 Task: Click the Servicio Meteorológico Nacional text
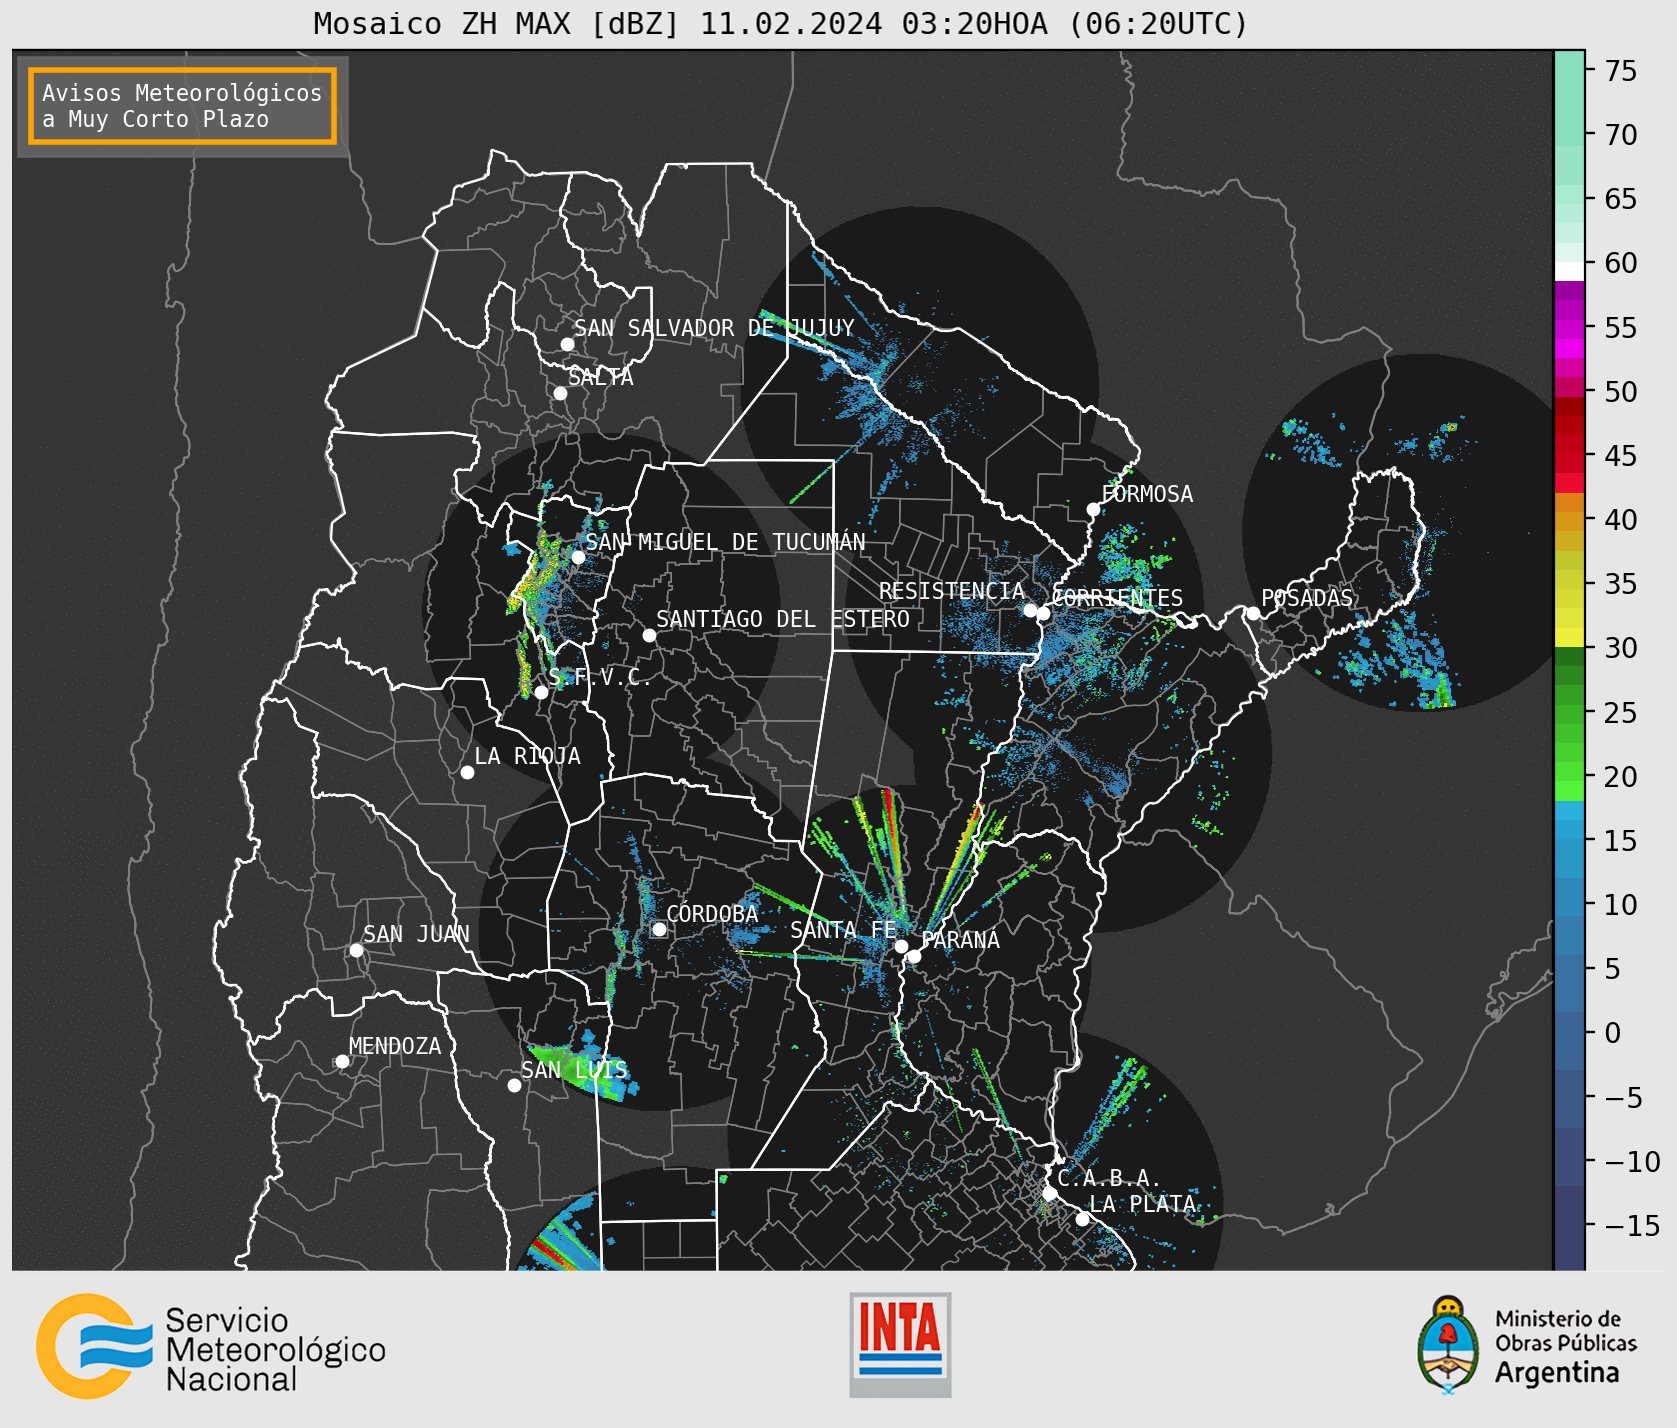[x=275, y=1349]
